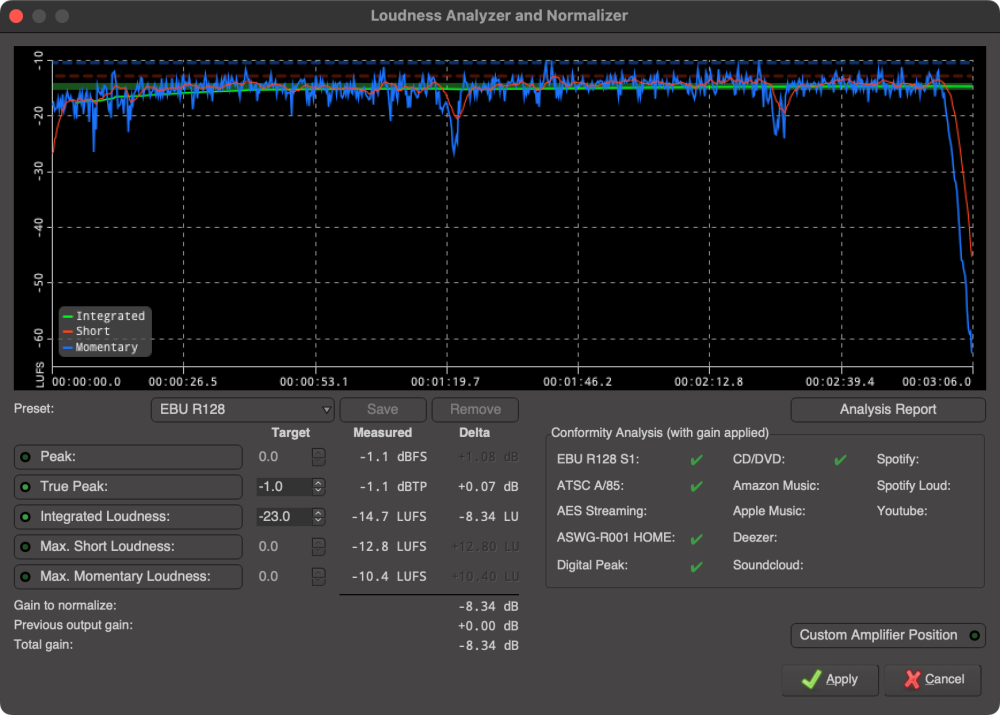Image resolution: width=1000 pixels, height=715 pixels.
Task: Disable the Max. Momentary Loudness LED
Action: pyautogui.click(x=24, y=577)
